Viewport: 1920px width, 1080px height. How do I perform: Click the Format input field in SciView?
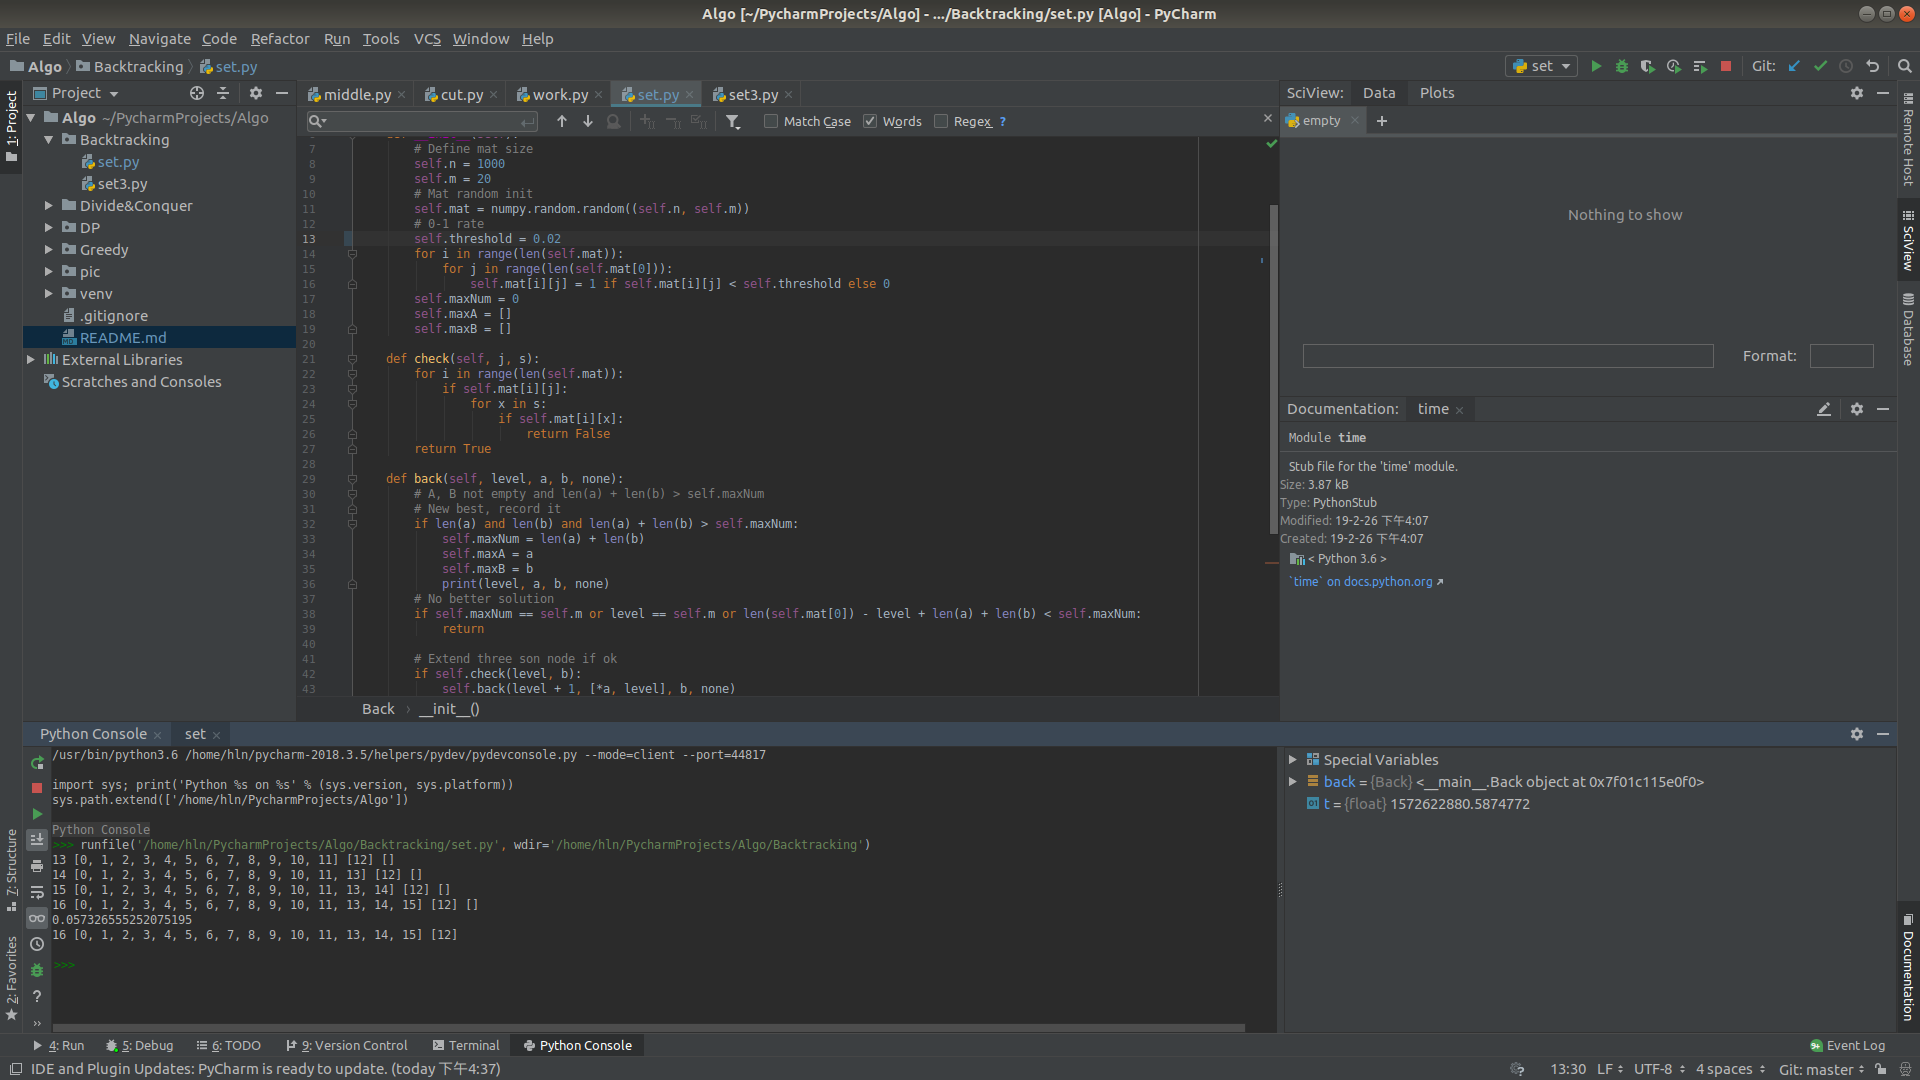(1841, 356)
